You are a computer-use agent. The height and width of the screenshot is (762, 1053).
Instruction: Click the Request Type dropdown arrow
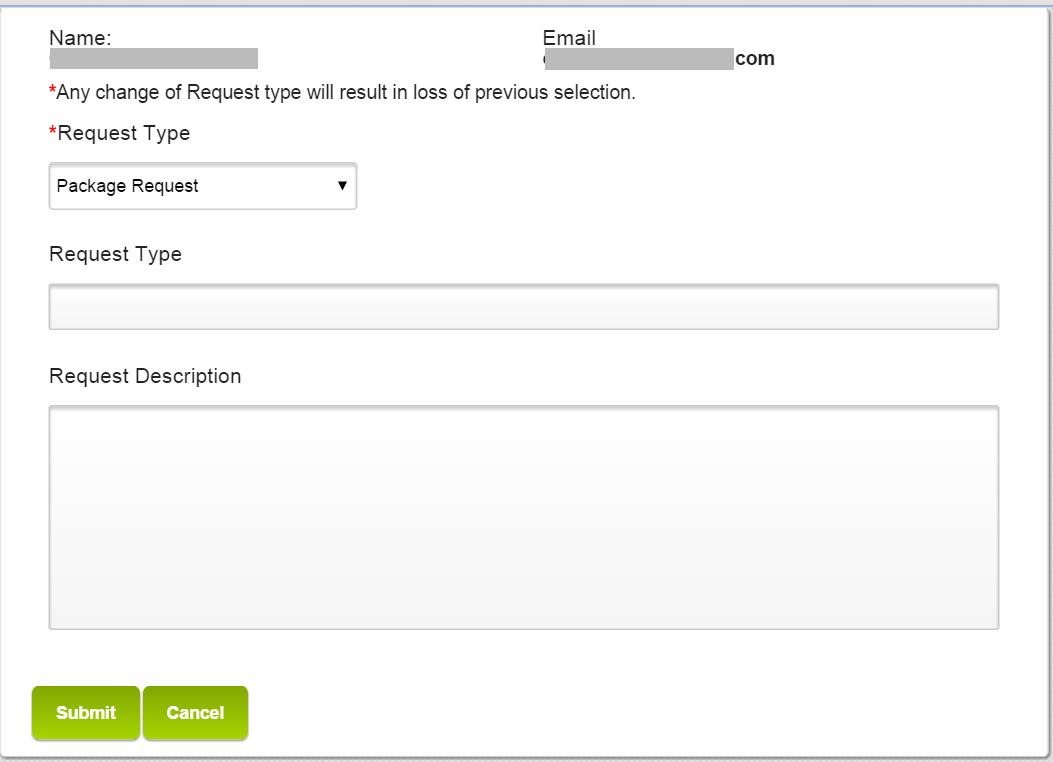(342, 186)
